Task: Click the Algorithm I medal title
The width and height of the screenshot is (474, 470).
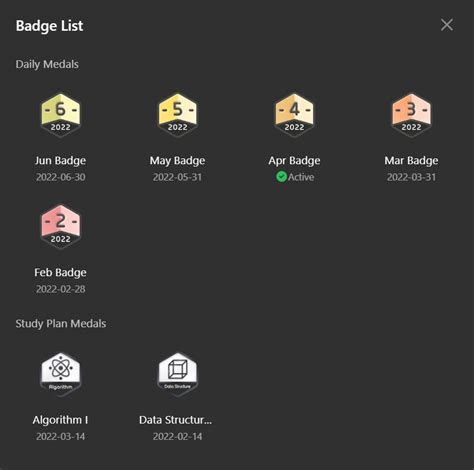Action: pyautogui.click(x=60, y=420)
